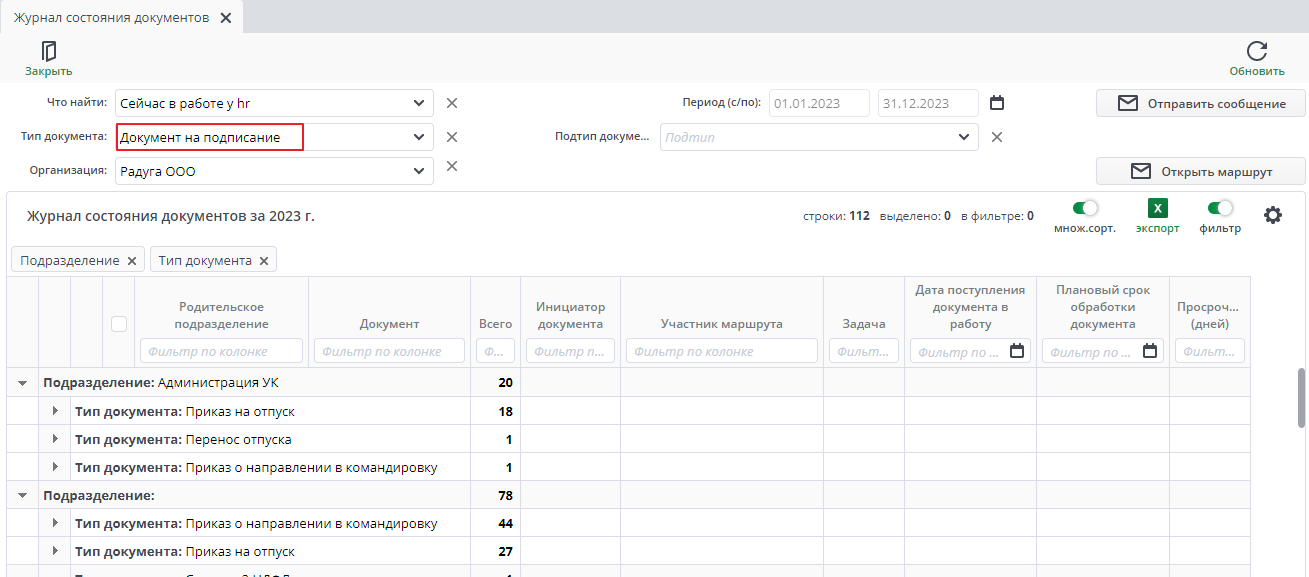
Task: Click the Обновить refresh icon
Action: point(1257,51)
